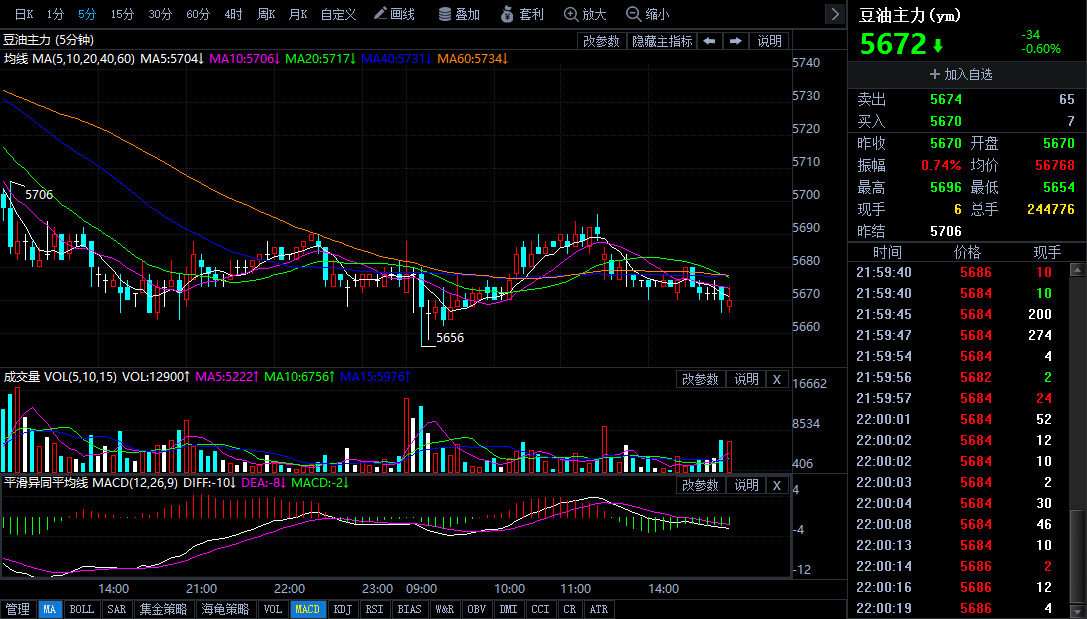This screenshot has width=1087, height=619.
Task: Select the BIAS indicator tab
Action: pyautogui.click(x=409, y=609)
